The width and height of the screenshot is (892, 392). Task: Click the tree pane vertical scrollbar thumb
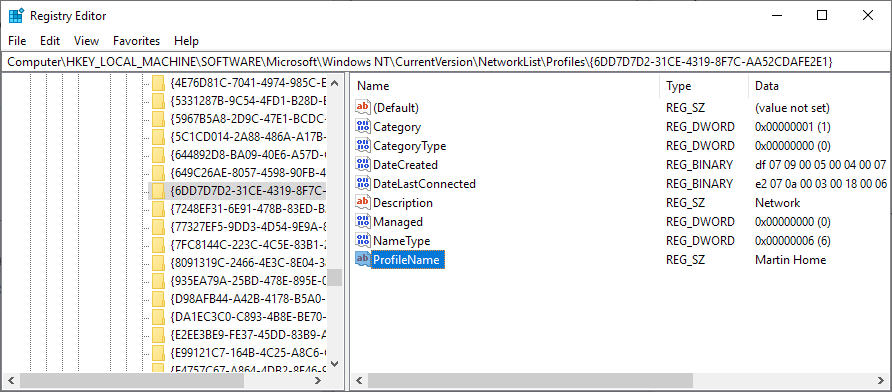click(334, 277)
